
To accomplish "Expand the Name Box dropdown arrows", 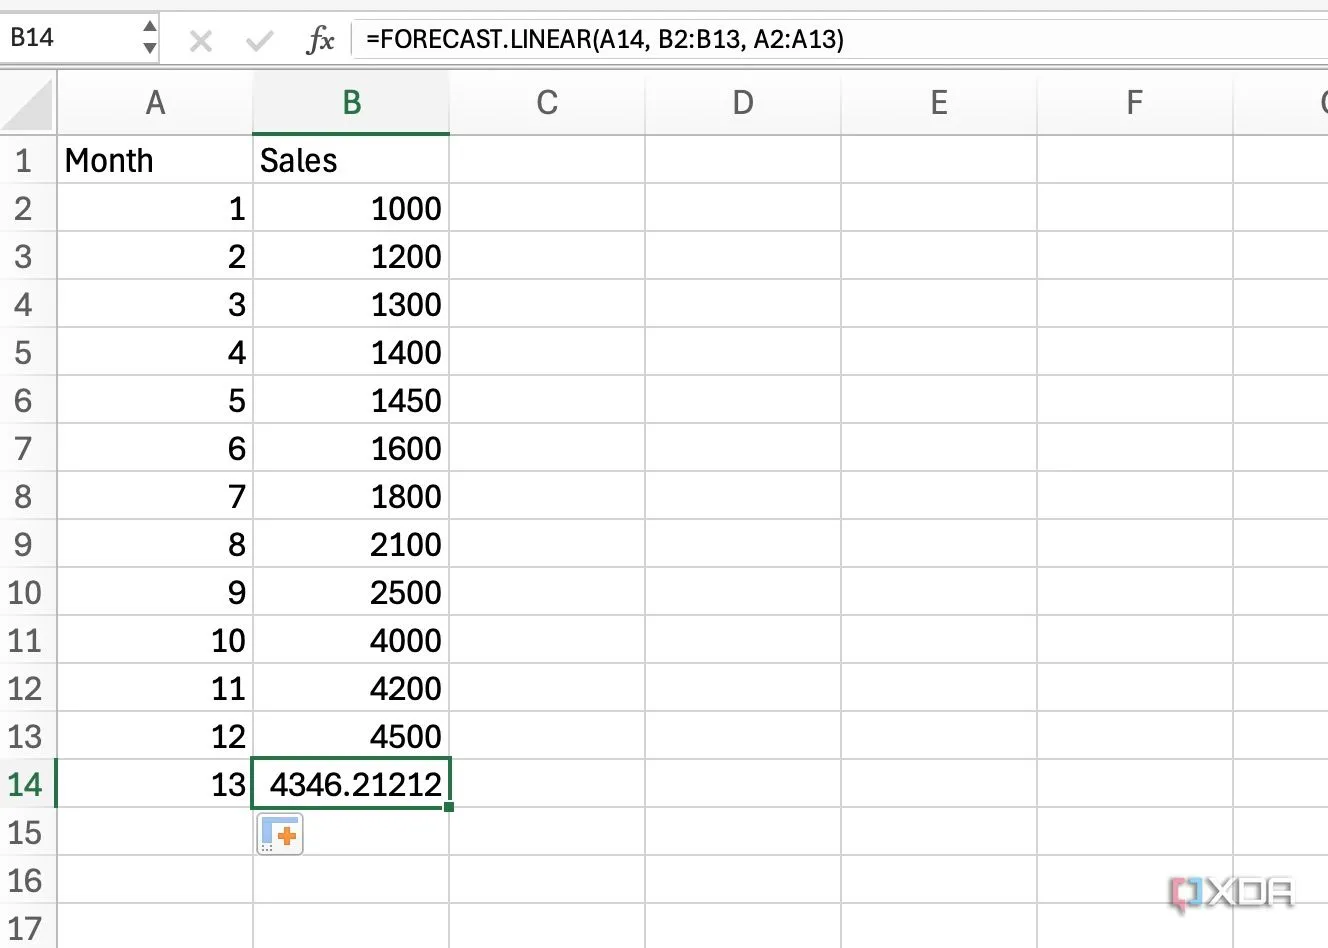I will [149, 38].
